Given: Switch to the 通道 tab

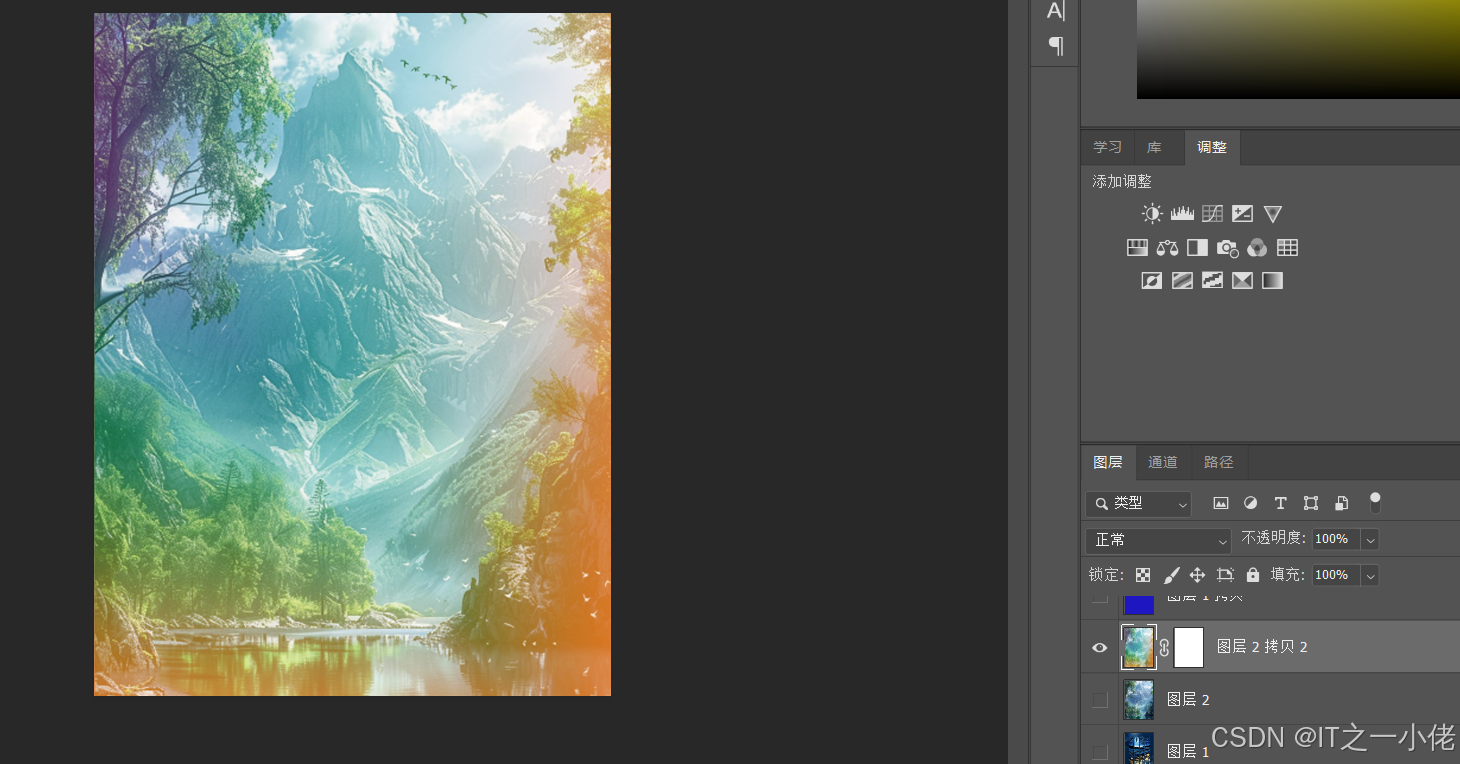Looking at the screenshot, I should coord(1162,462).
